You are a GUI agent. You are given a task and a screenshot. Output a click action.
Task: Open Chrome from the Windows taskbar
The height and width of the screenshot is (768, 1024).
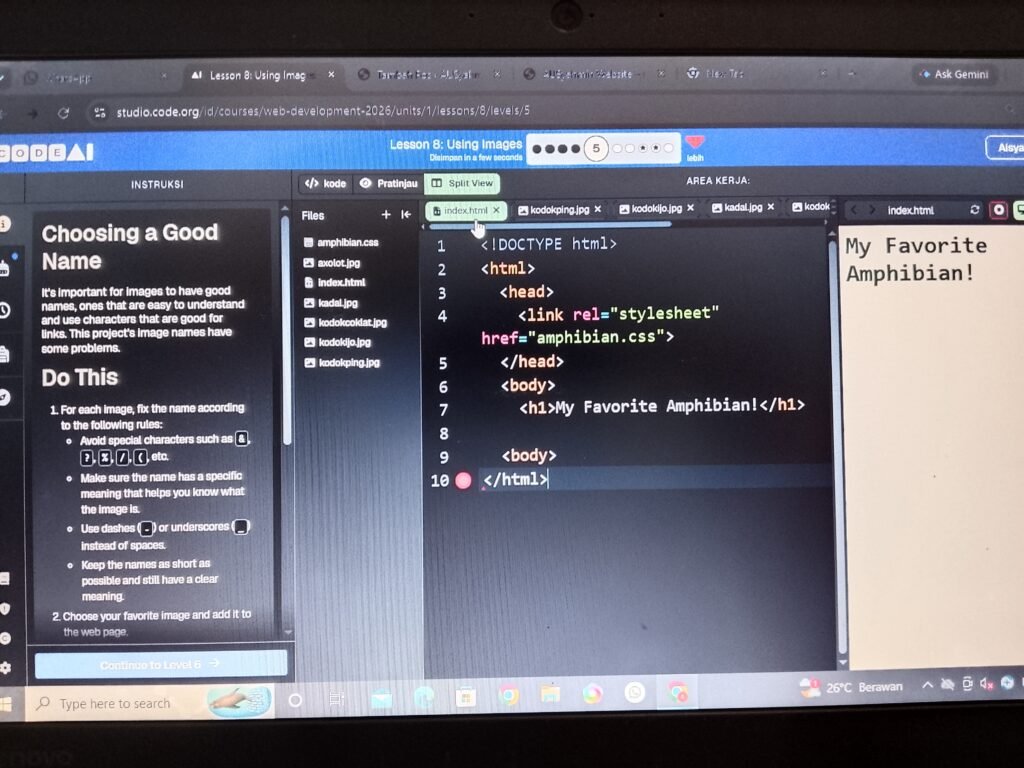click(509, 695)
